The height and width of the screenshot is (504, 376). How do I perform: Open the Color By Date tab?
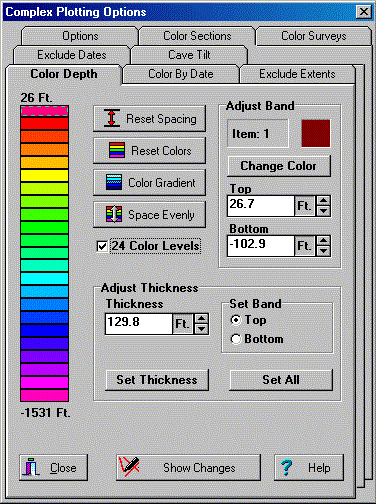tap(181, 74)
